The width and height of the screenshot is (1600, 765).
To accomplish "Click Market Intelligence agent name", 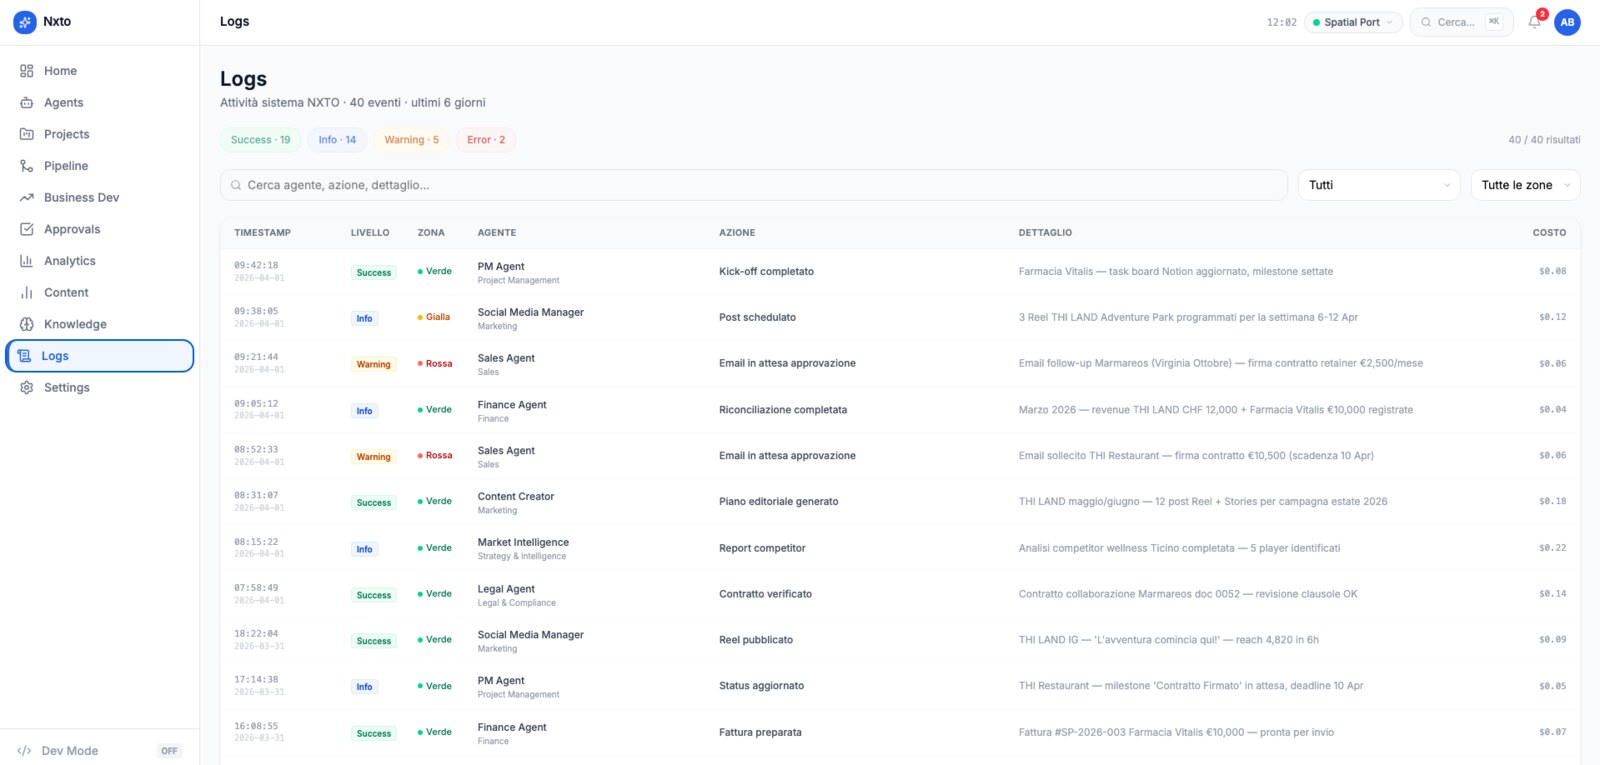I will click(x=523, y=543).
